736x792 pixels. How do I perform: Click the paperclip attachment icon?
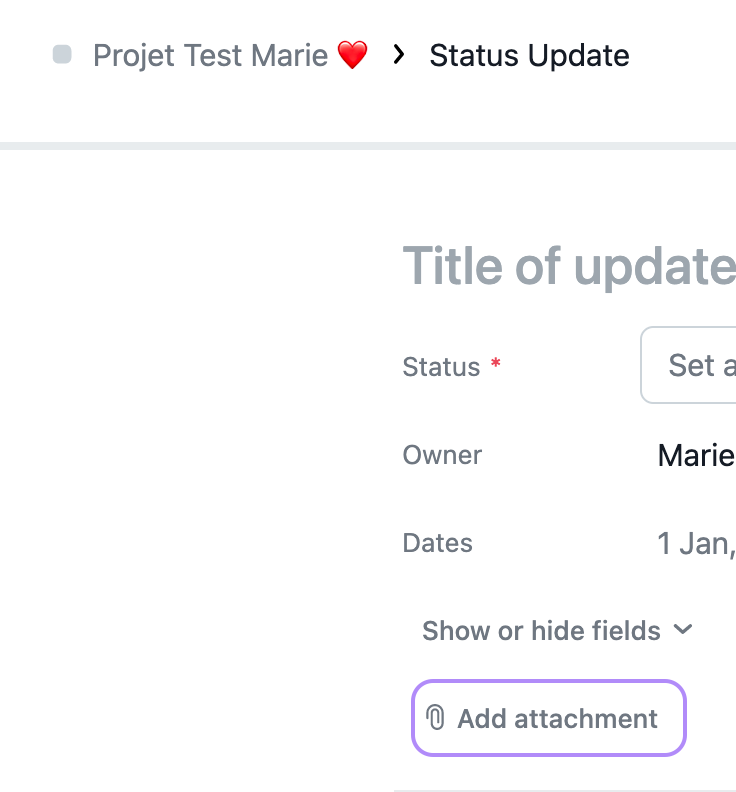436,718
